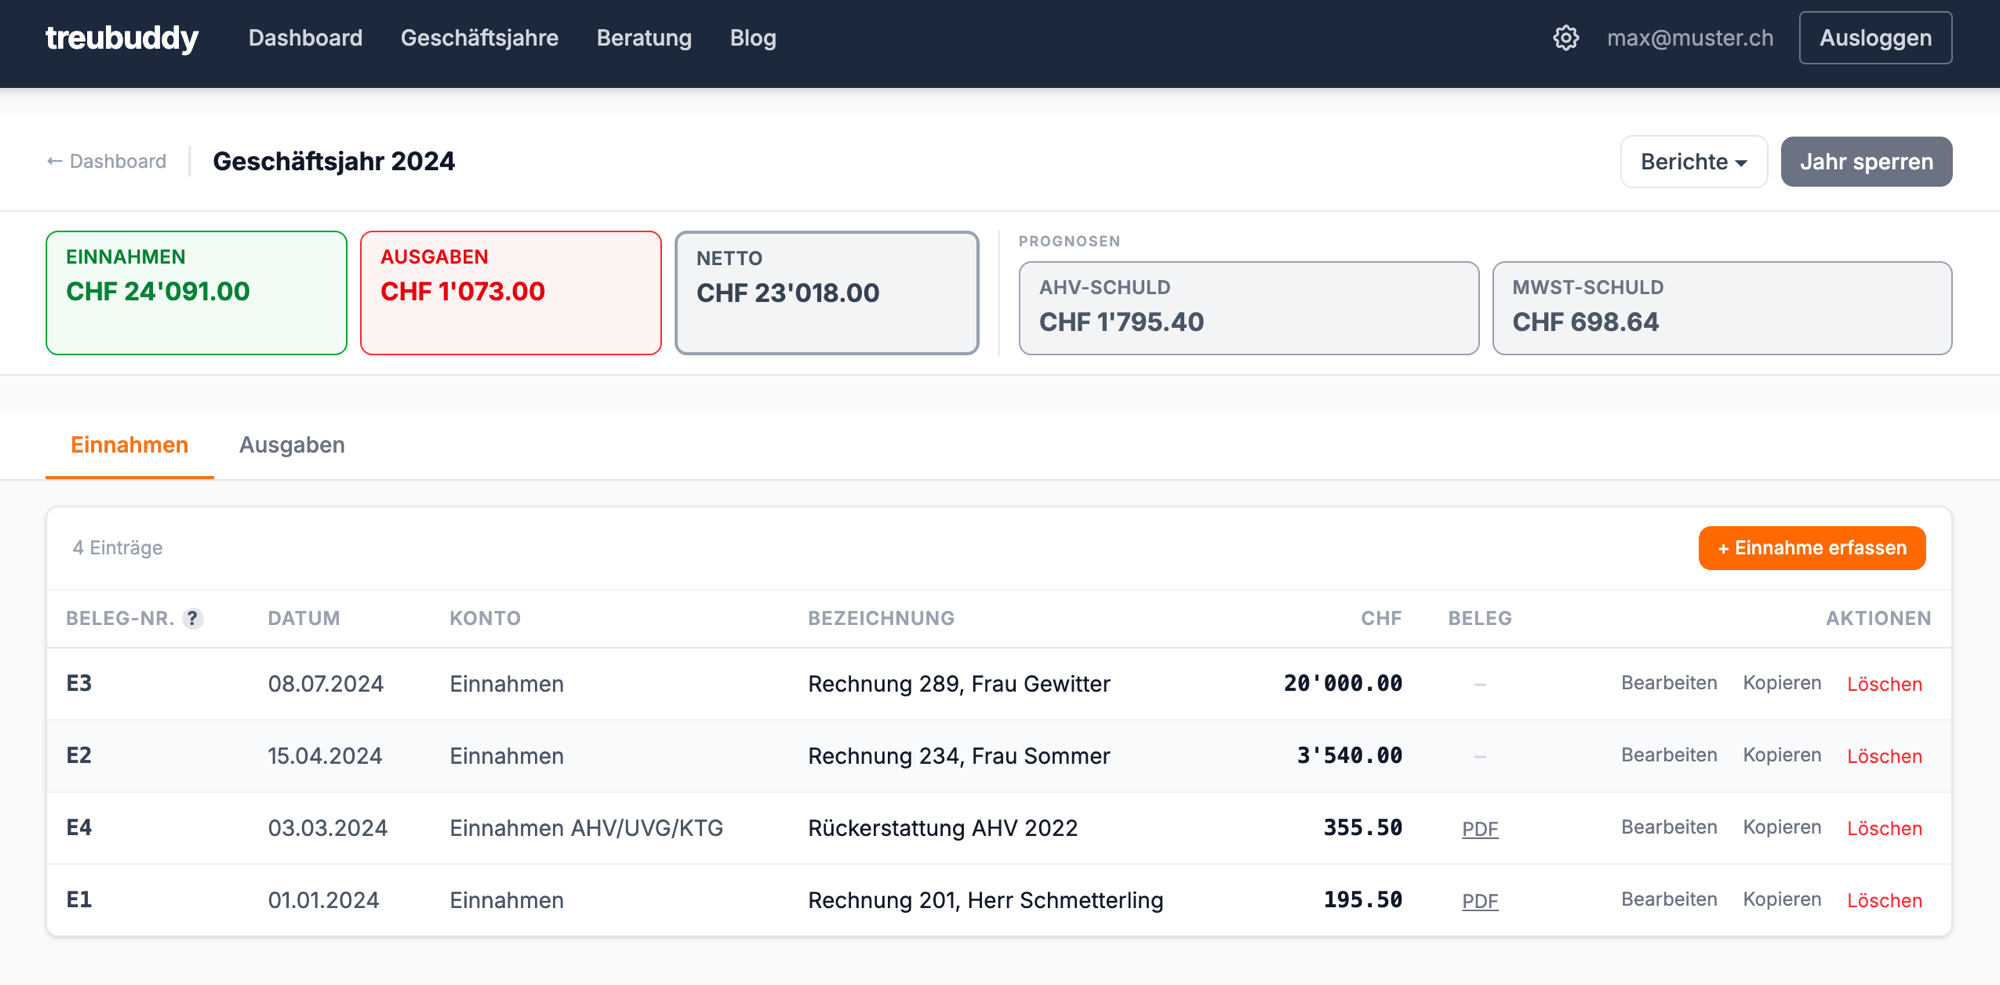
Task: Click the description Rückerstattung AHV 2022
Action: [x=943, y=828]
